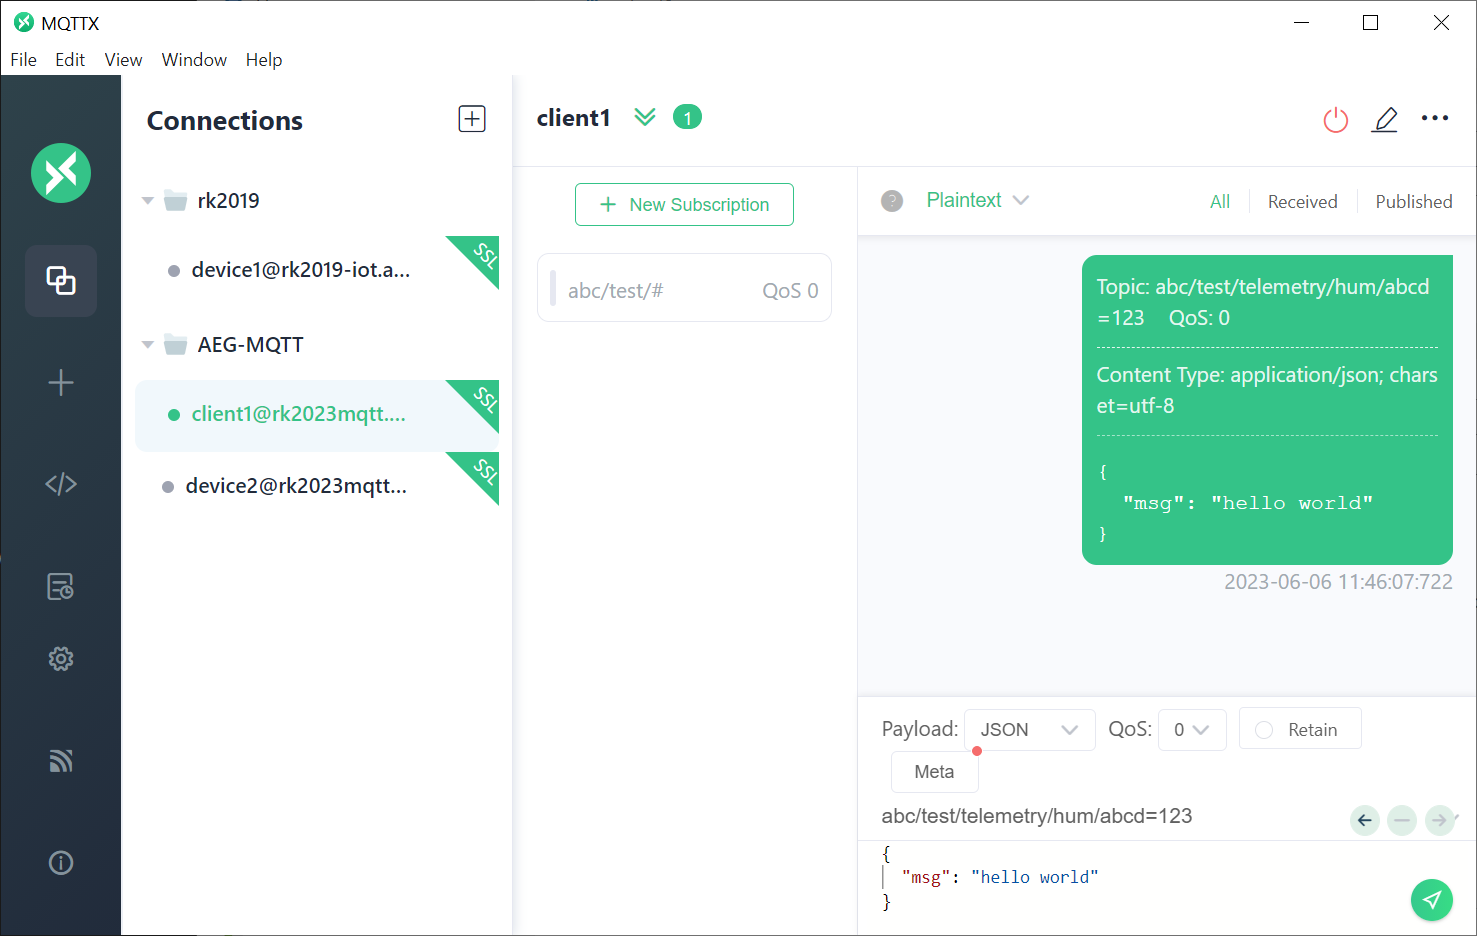Select device2@rk2023mqtt connection
Viewport: 1477px width, 936px height.
click(317, 487)
